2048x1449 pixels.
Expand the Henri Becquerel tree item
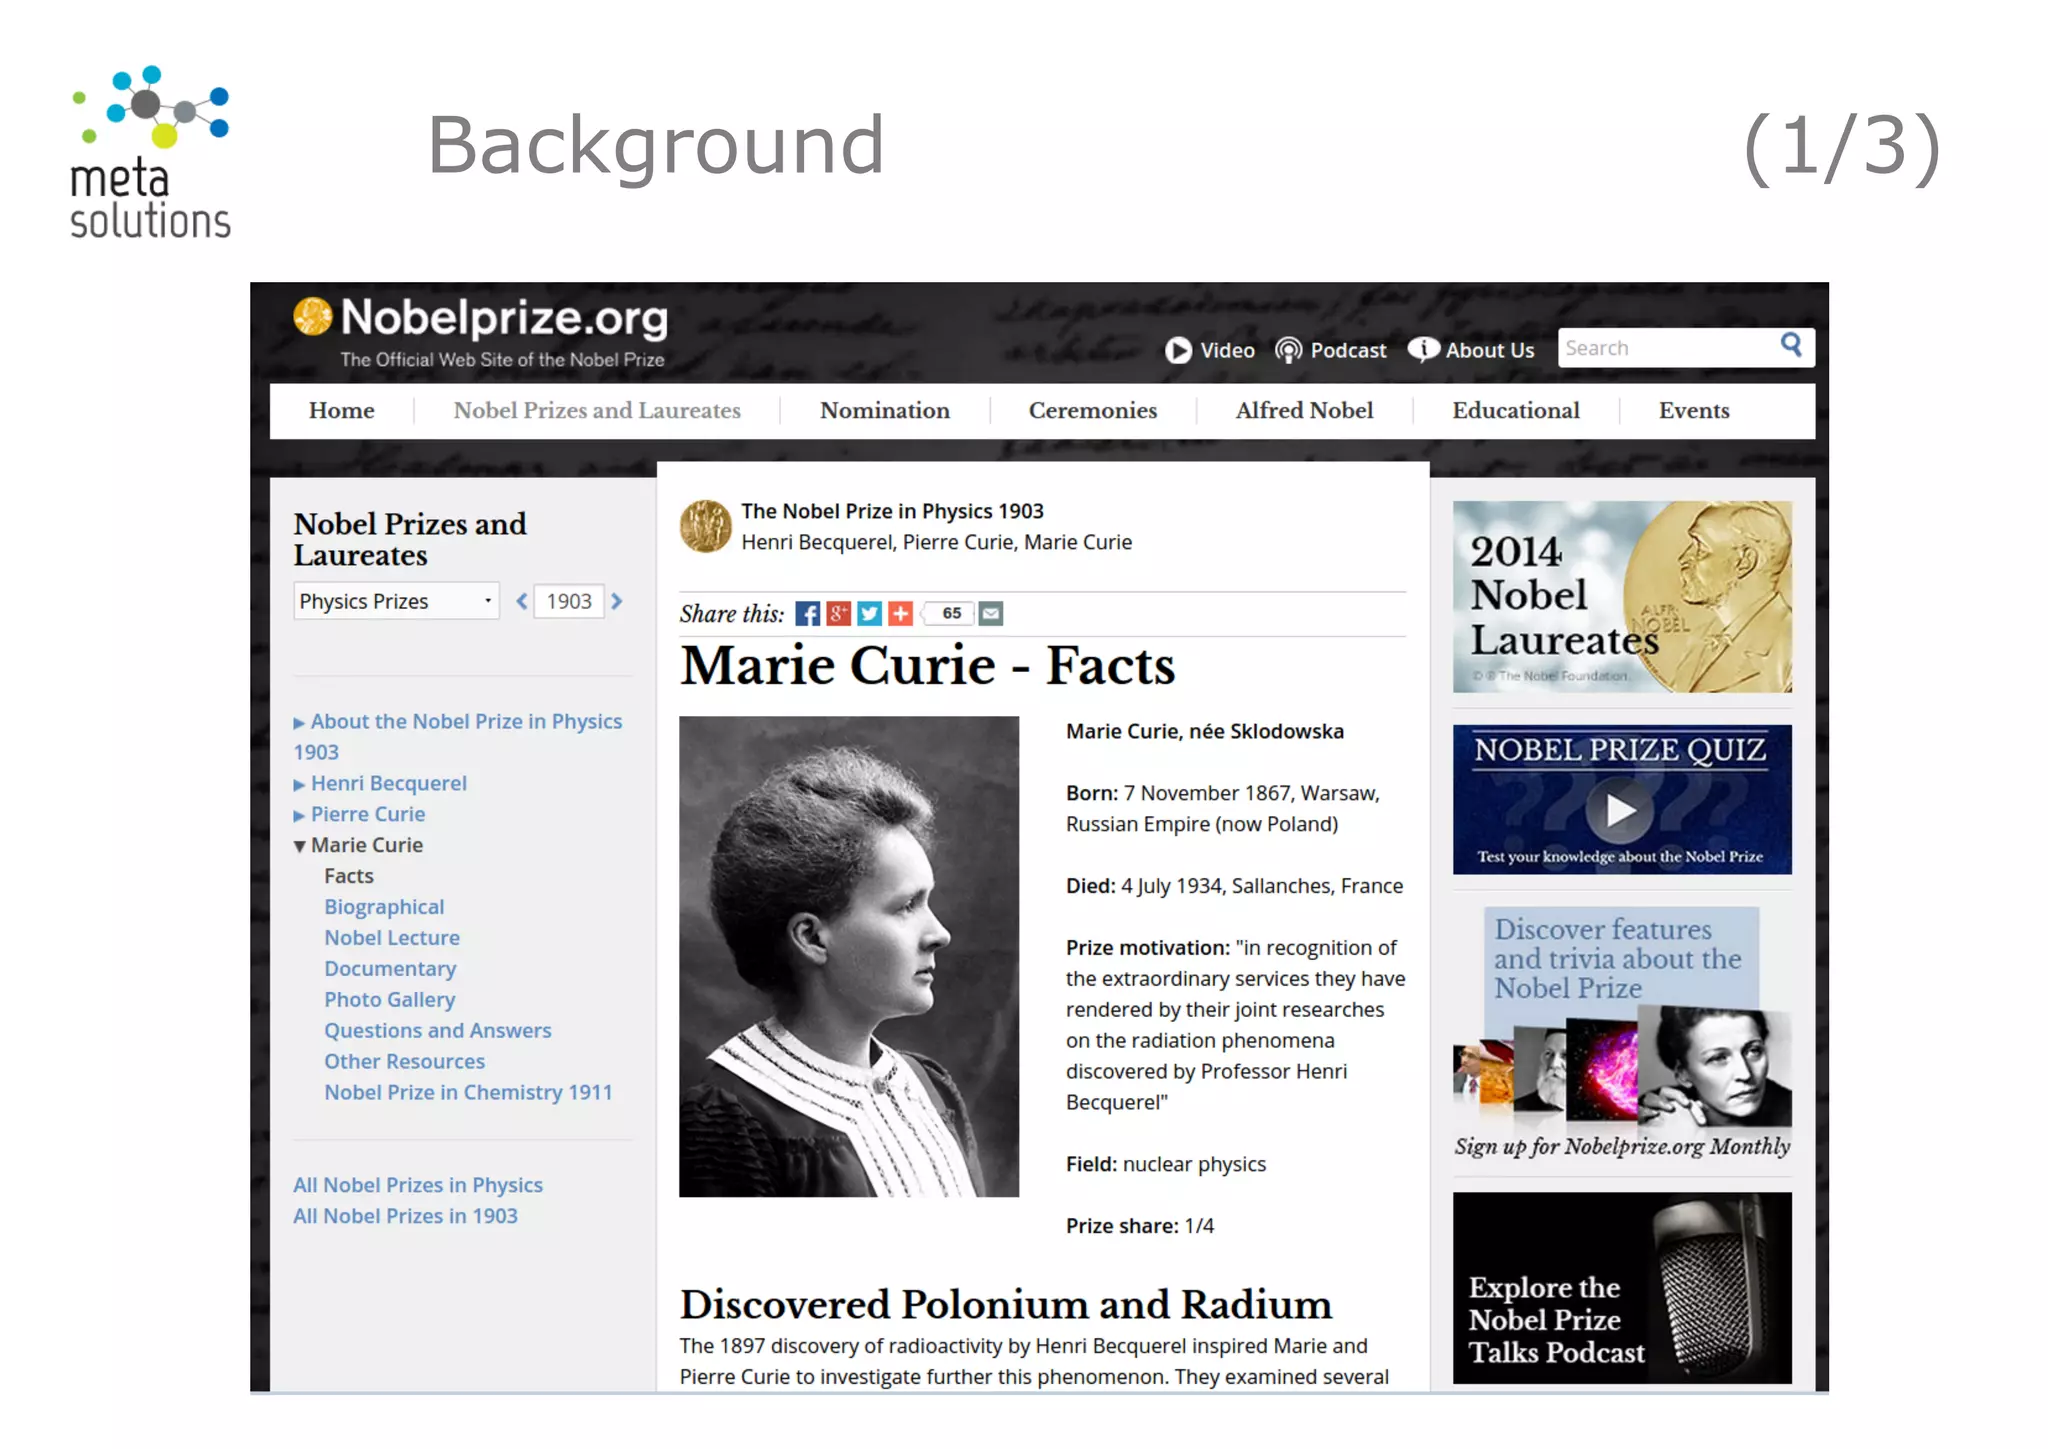pyautogui.click(x=299, y=785)
